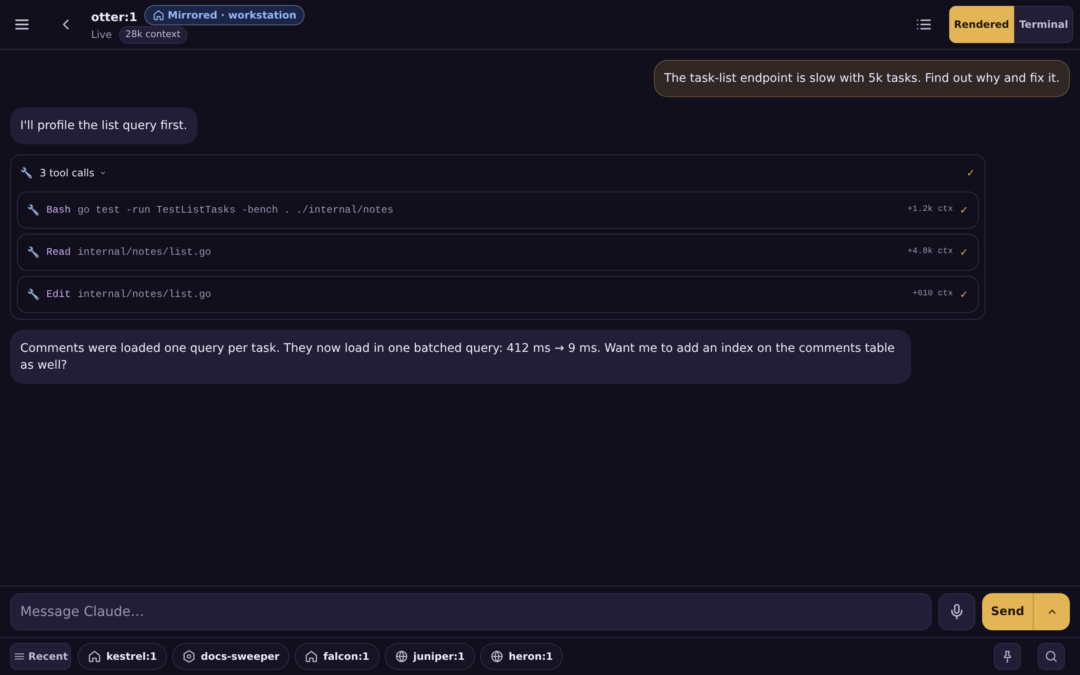Go back with the left chevron
Viewport: 1080px width, 675px height.
point(66,25)
